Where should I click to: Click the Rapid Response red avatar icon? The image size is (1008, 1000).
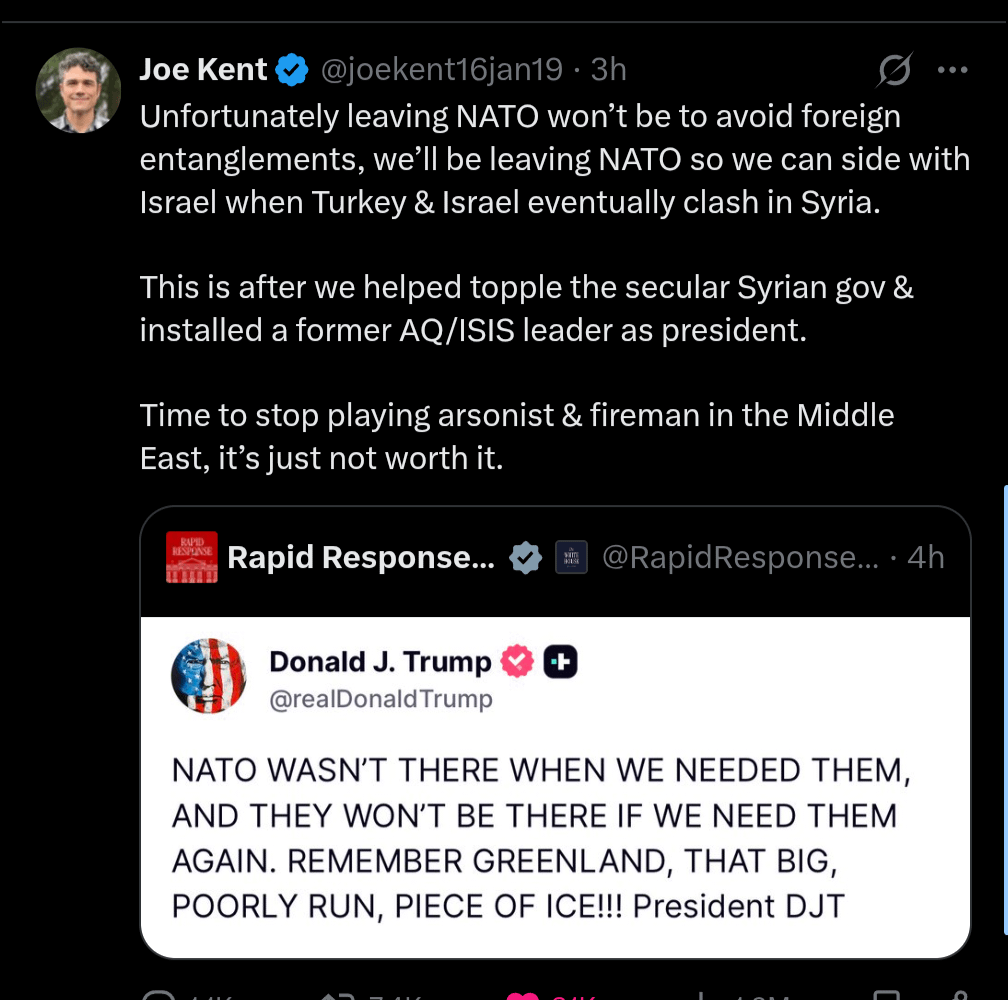pos(191,558)
